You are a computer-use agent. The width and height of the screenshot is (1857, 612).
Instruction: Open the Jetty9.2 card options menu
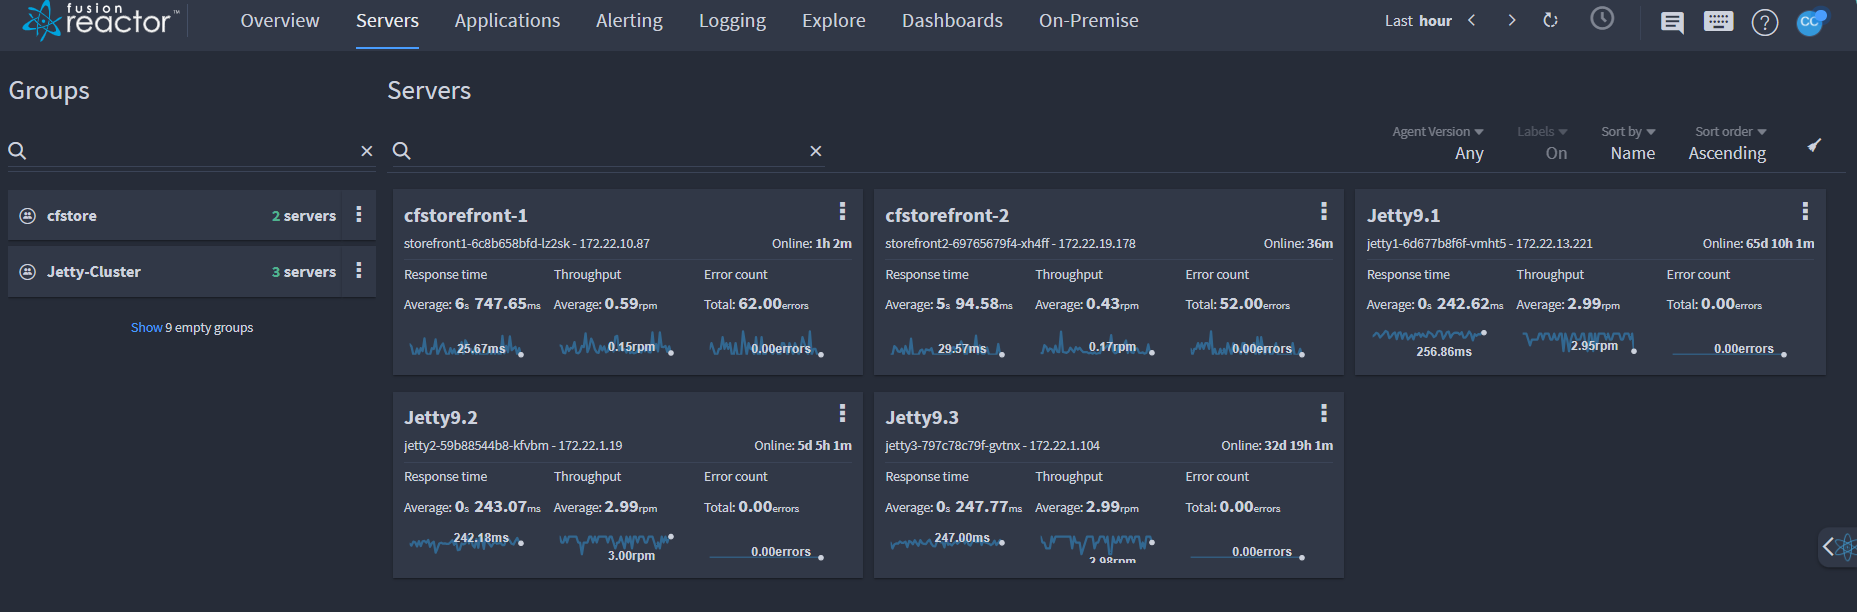(842, 413)
